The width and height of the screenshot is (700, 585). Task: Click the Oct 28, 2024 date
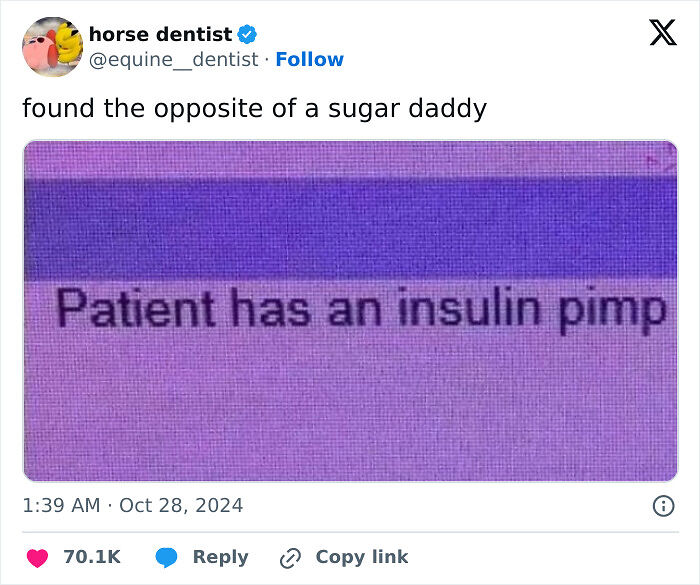[x=181, y=506]
